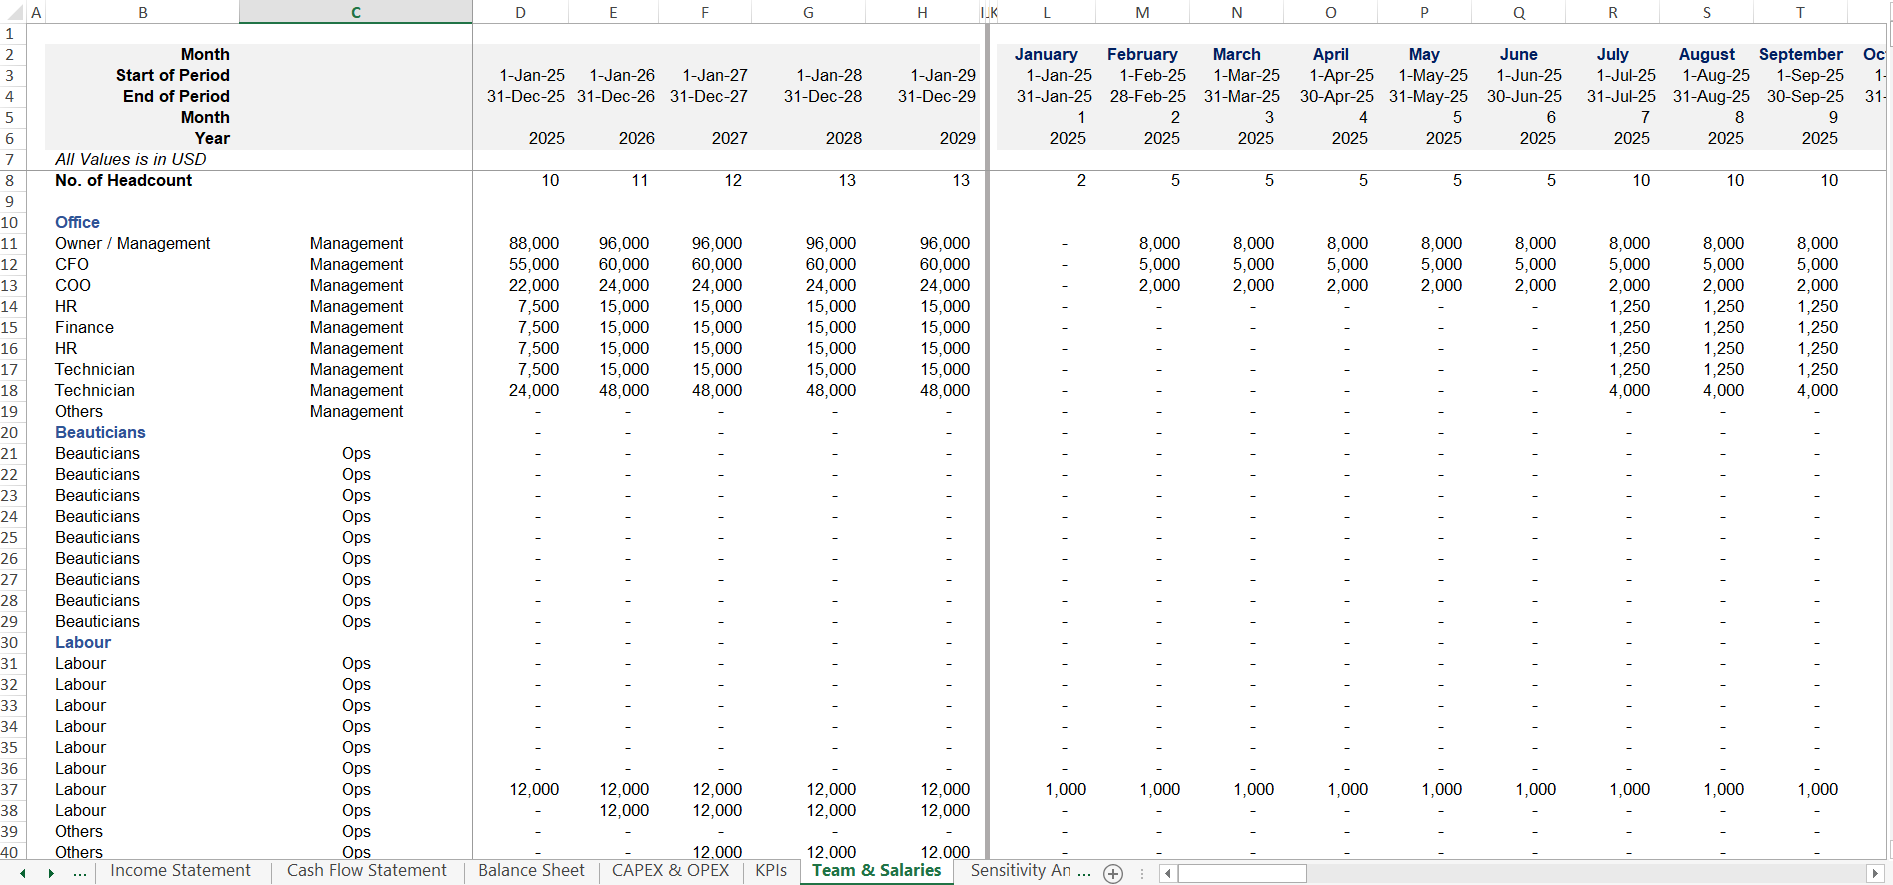Viewport: 1893px width, 885px height.
Task: Select column M header
Action: [x=1142, y=12]
